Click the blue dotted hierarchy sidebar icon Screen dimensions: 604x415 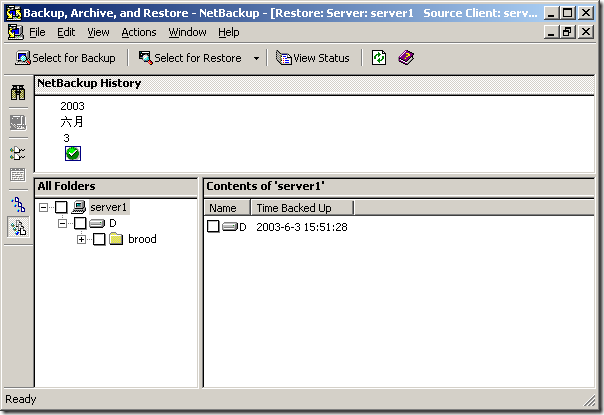18,204
